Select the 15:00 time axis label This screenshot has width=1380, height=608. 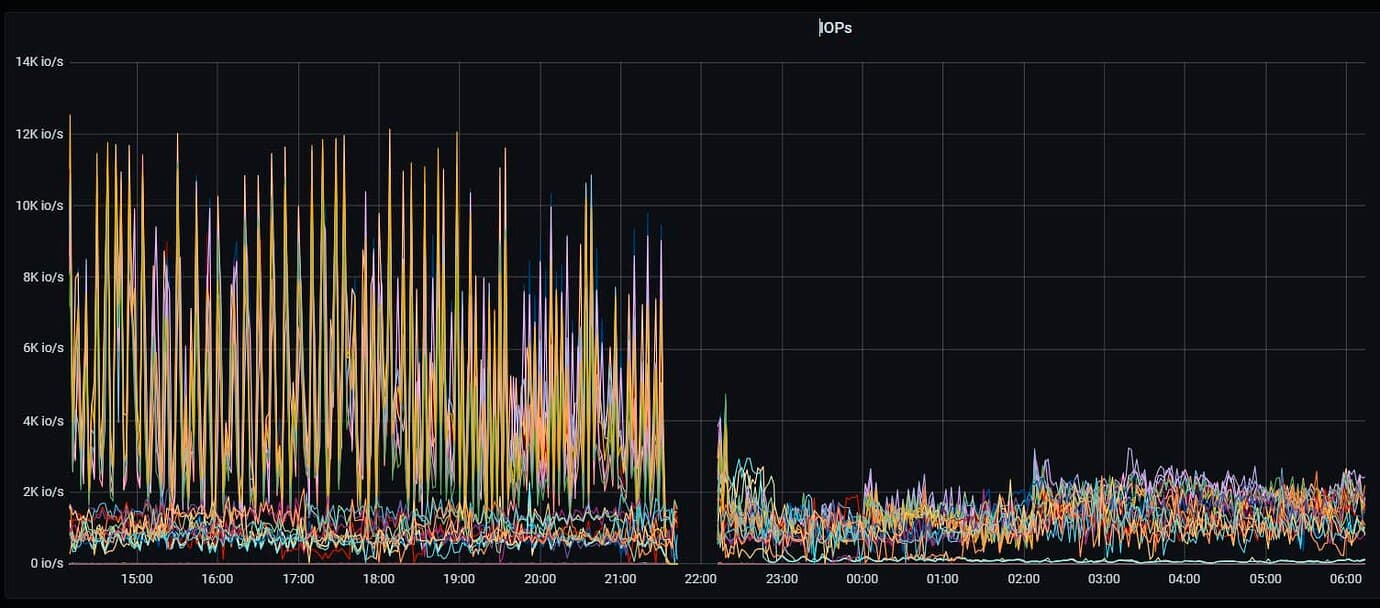click(136, 579)
